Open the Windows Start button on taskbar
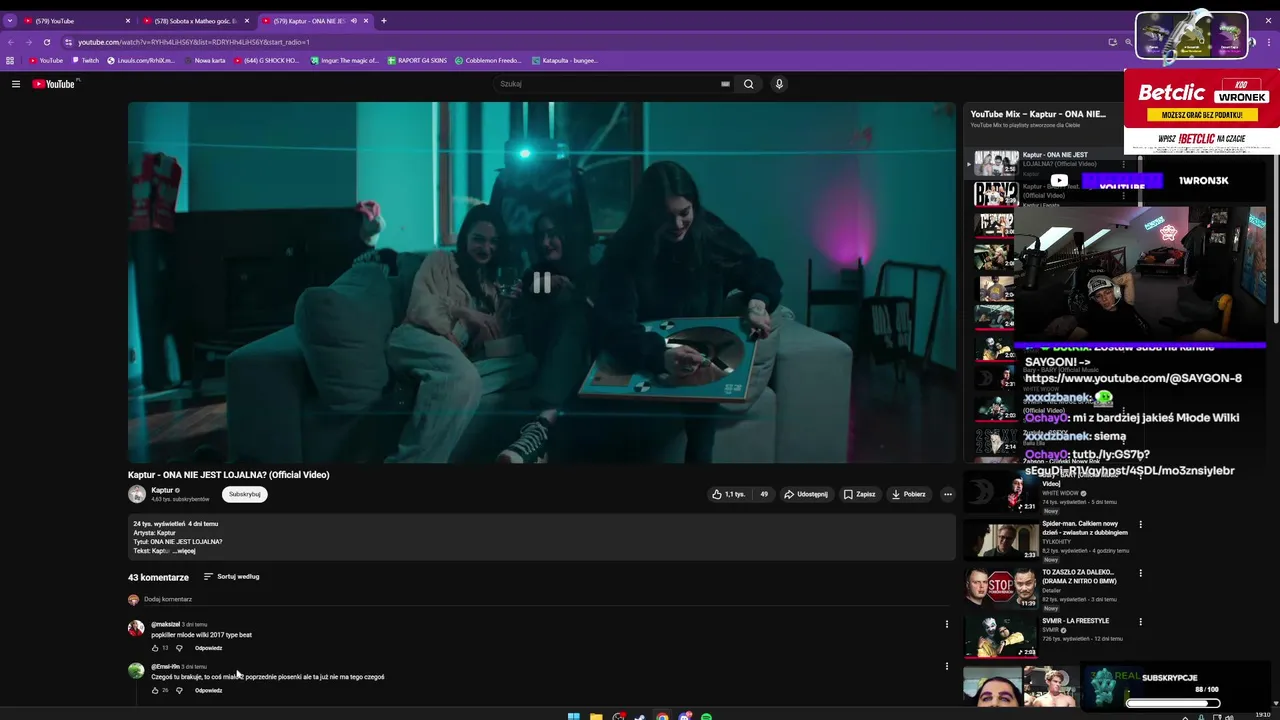Image resolution: width=1280 pixels, height=720 pixels. [x=573, y=716]
